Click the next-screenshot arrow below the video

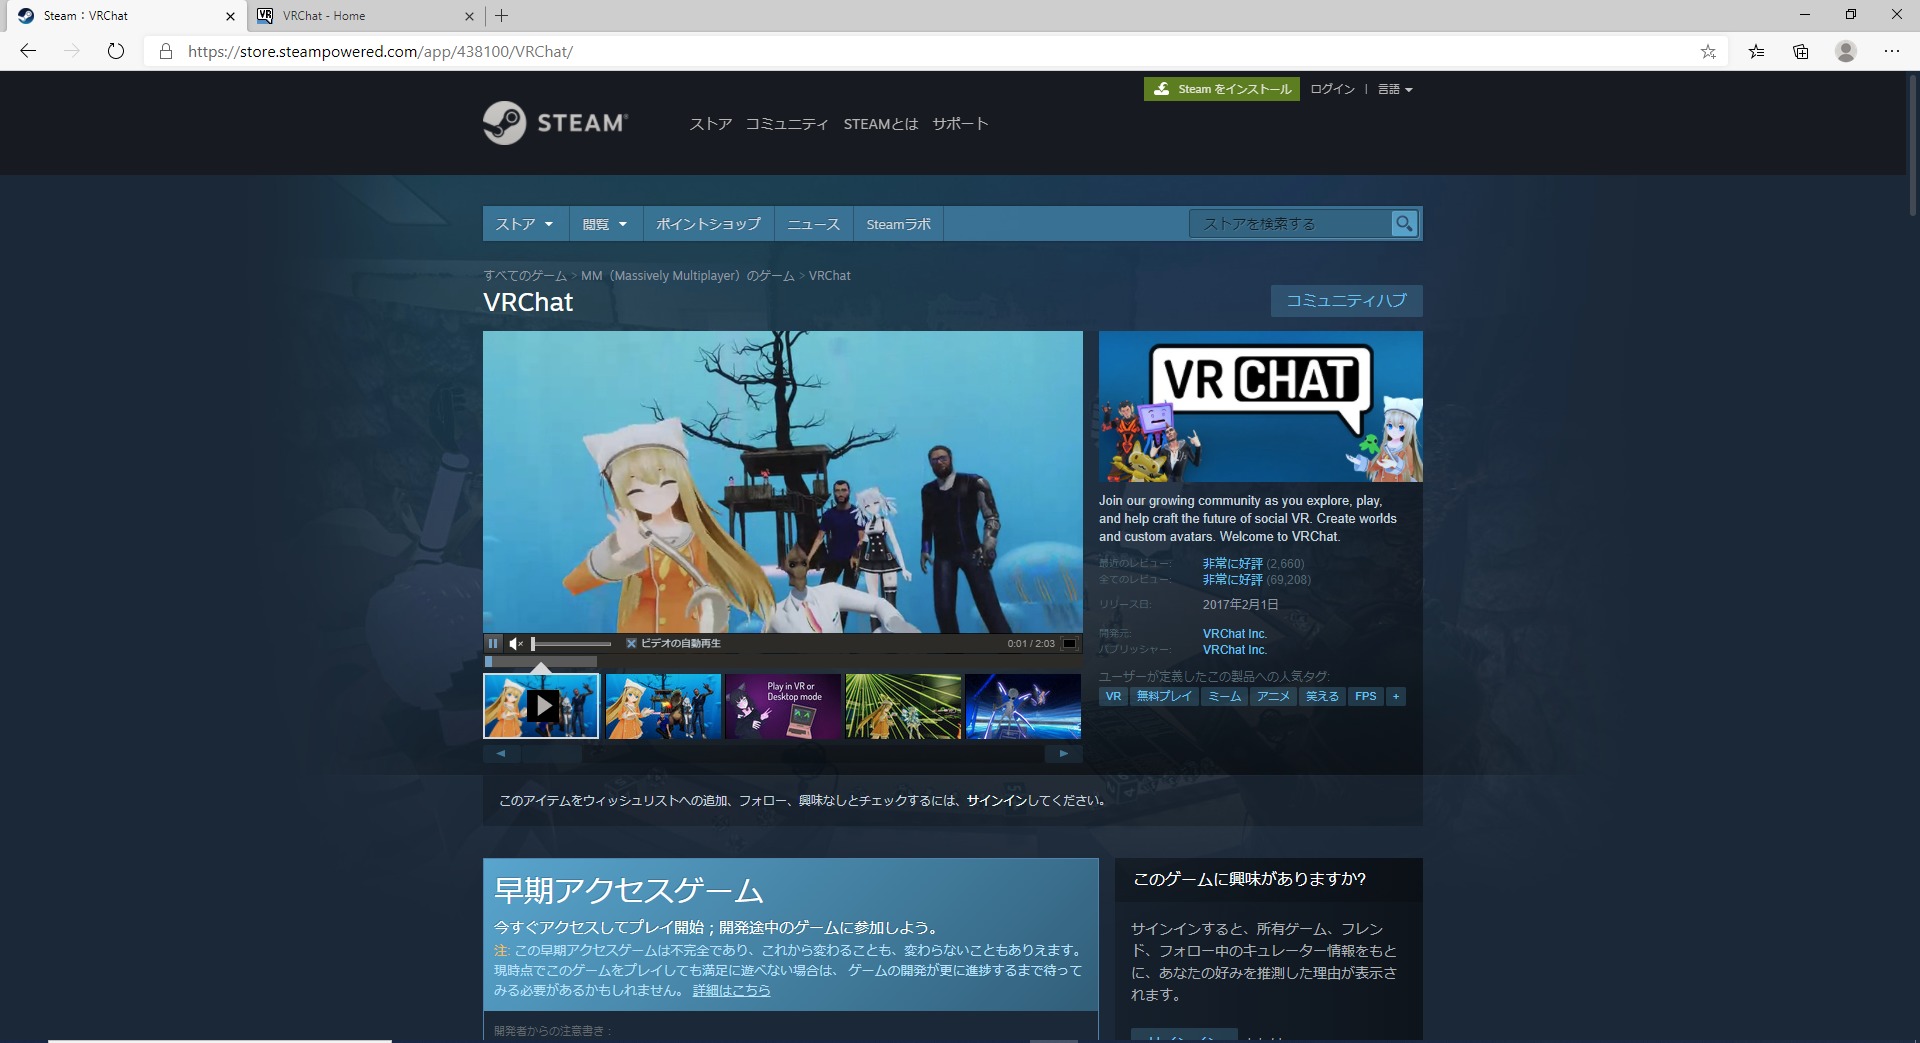pos(1063,753)
